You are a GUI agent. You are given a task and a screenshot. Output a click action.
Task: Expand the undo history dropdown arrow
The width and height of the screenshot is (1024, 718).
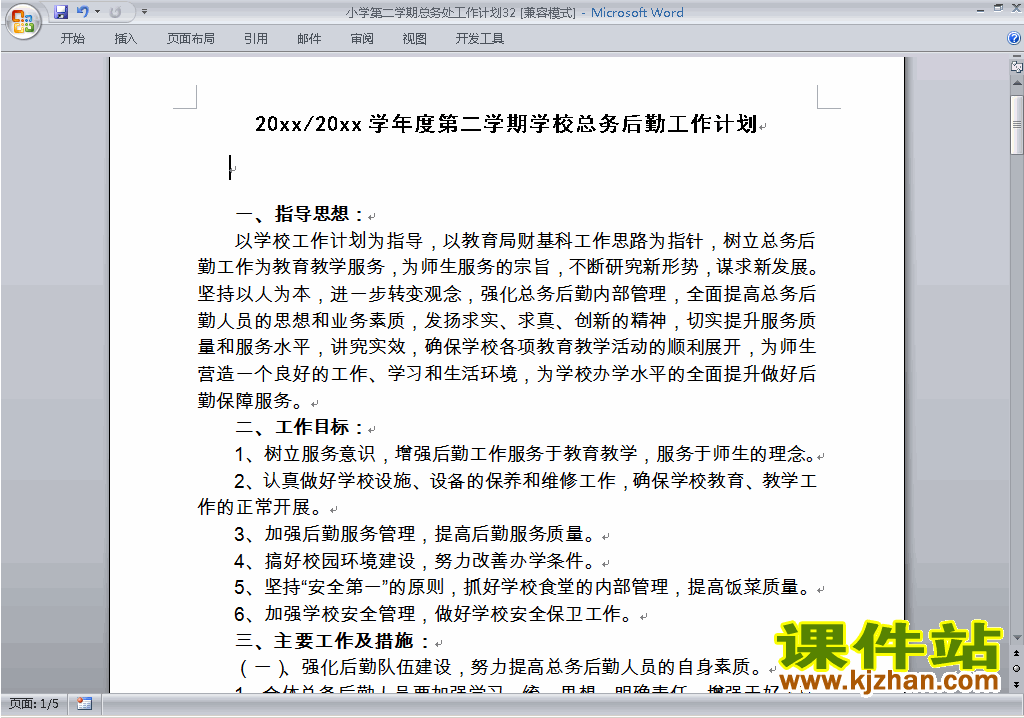(x=97, y=12)
